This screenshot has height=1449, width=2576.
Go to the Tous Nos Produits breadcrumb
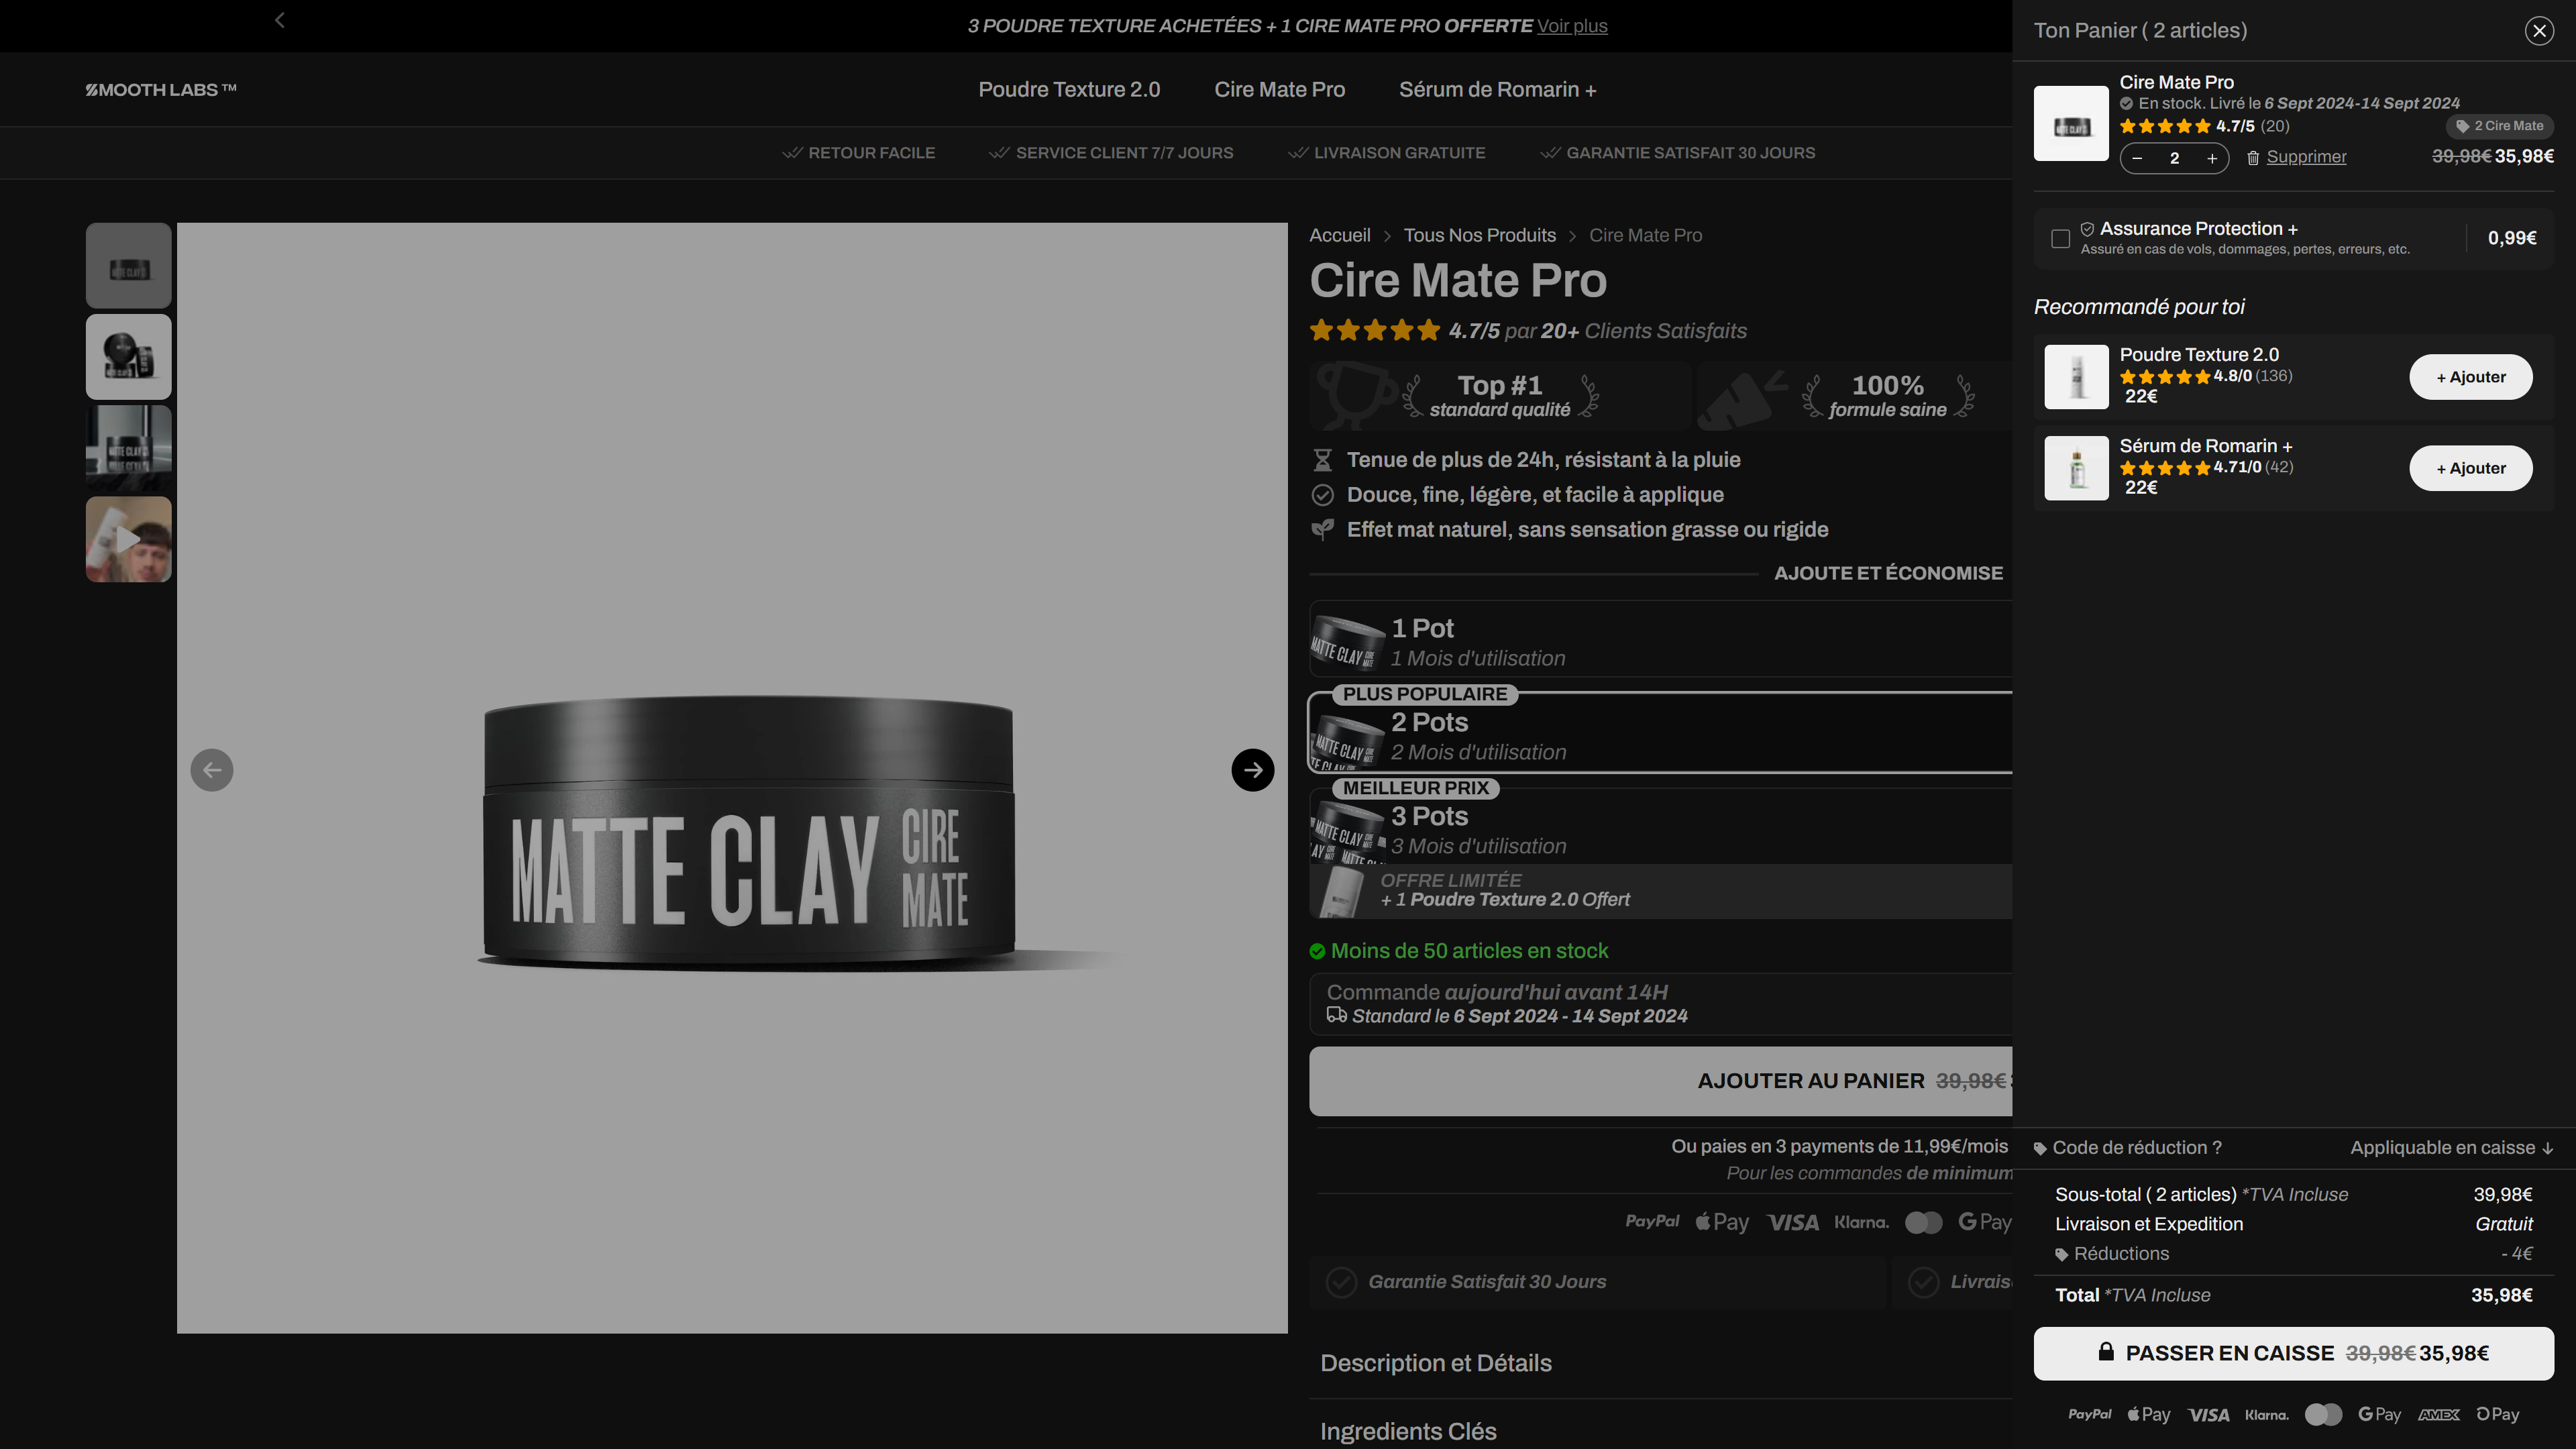pyautogui.click(x=1479, y=235)
